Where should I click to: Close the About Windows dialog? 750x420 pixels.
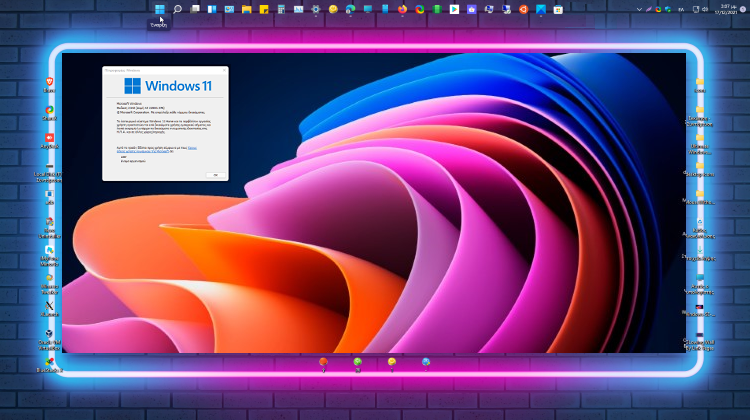click(224, 70)
